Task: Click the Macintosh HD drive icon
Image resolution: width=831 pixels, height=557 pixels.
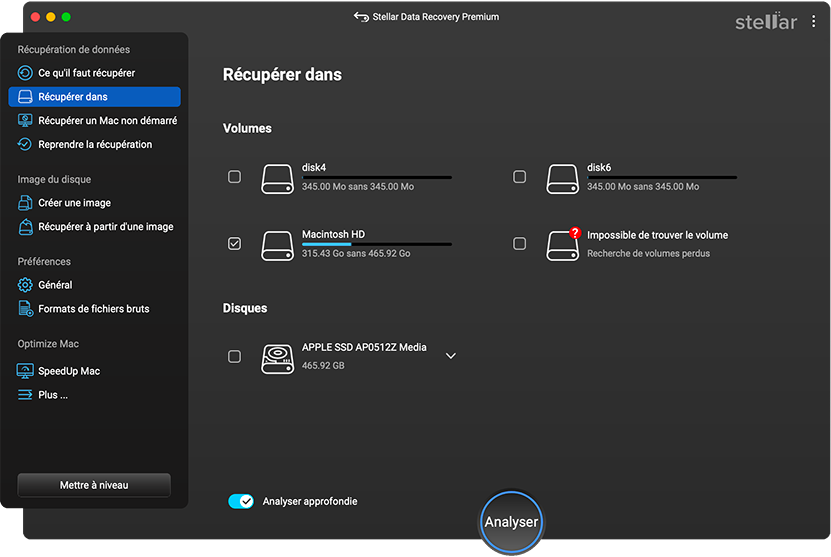Action: coord(277,245)
